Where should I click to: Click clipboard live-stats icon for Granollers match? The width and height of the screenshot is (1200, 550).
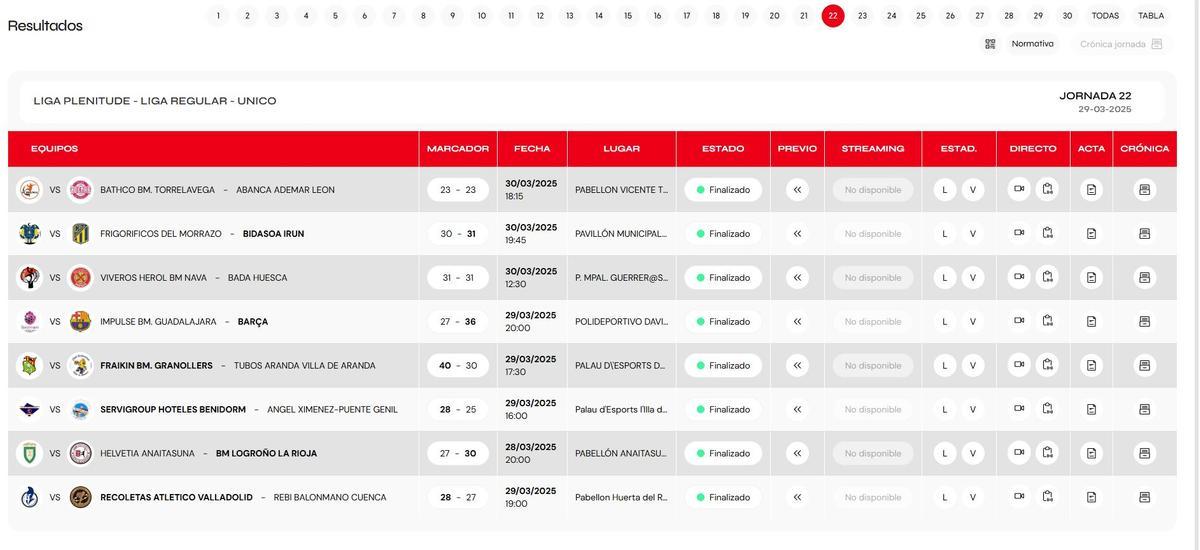pyautogui.click(x=1047, y=365)
